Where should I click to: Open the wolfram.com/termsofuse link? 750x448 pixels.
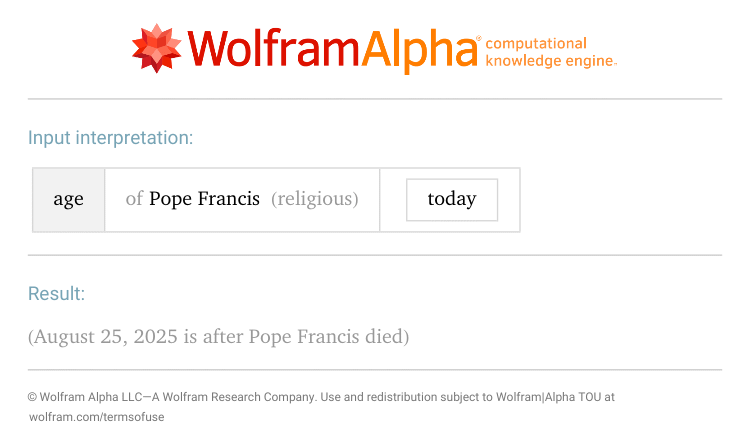click(x=97, y=417)
